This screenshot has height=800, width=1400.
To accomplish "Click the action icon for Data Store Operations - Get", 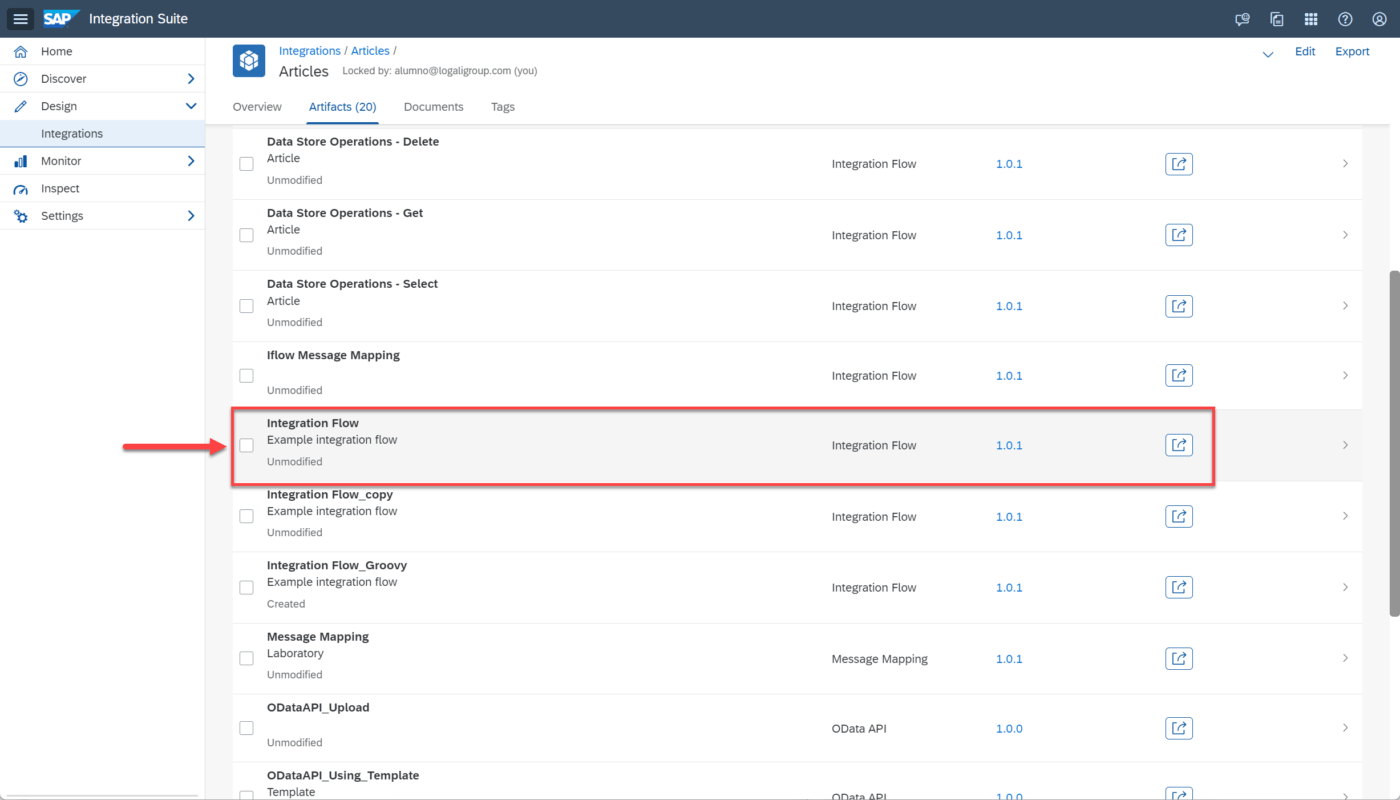I will coord(1179,235).
